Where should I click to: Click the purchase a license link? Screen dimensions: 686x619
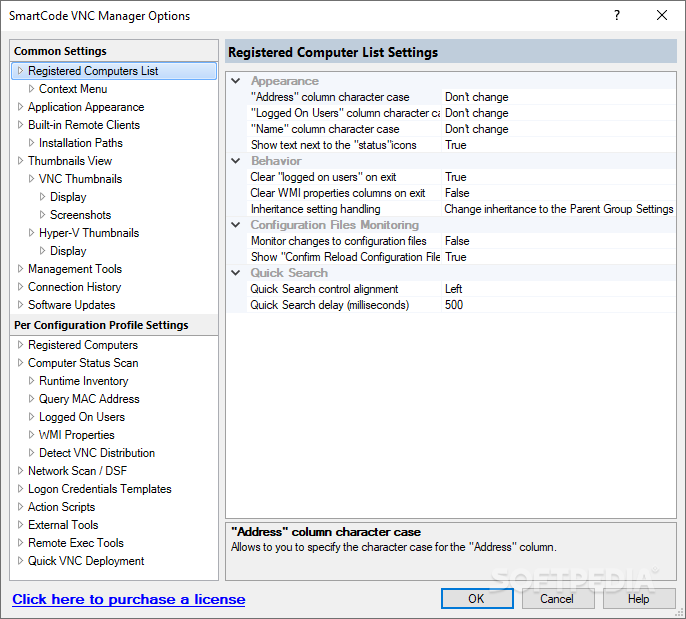click(x=129, y=599)
